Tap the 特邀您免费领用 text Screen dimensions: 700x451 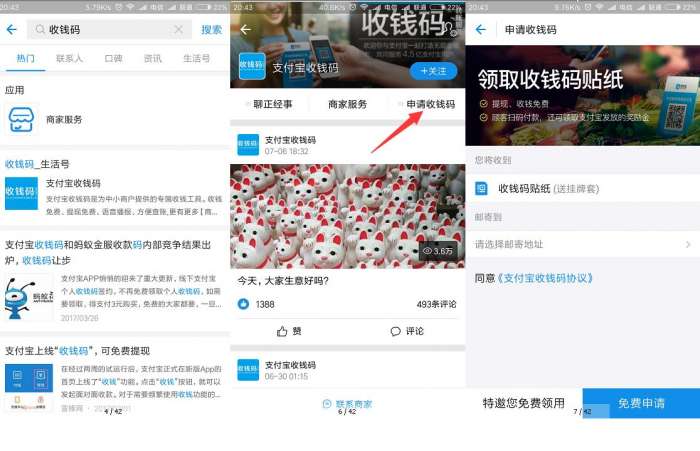coord(524,403)
